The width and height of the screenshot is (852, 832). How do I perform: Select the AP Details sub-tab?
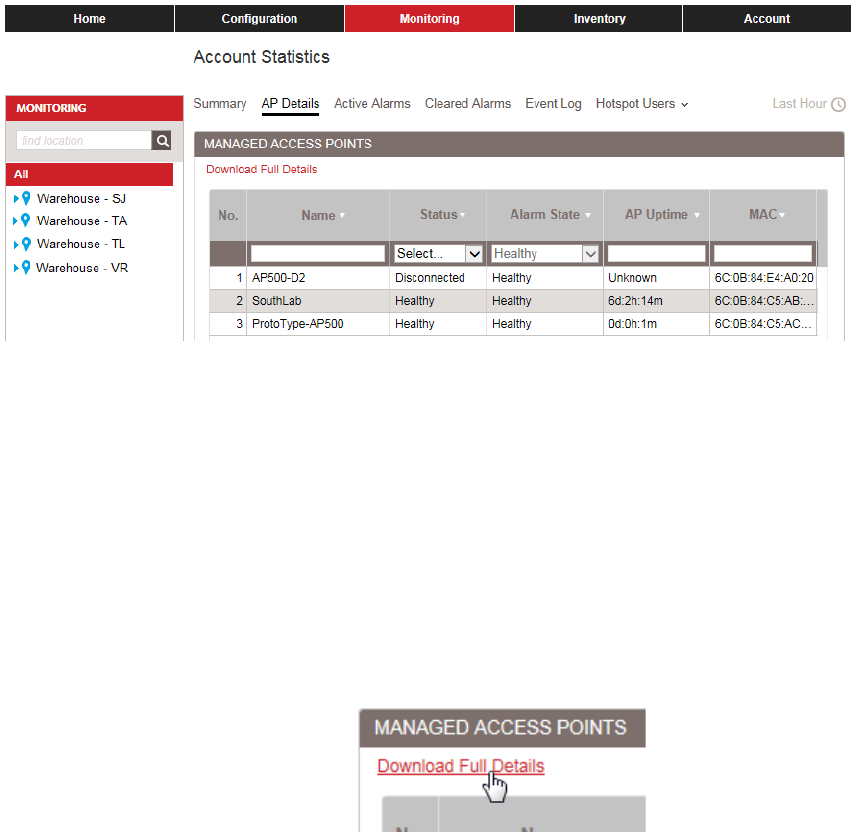point(290,104)
